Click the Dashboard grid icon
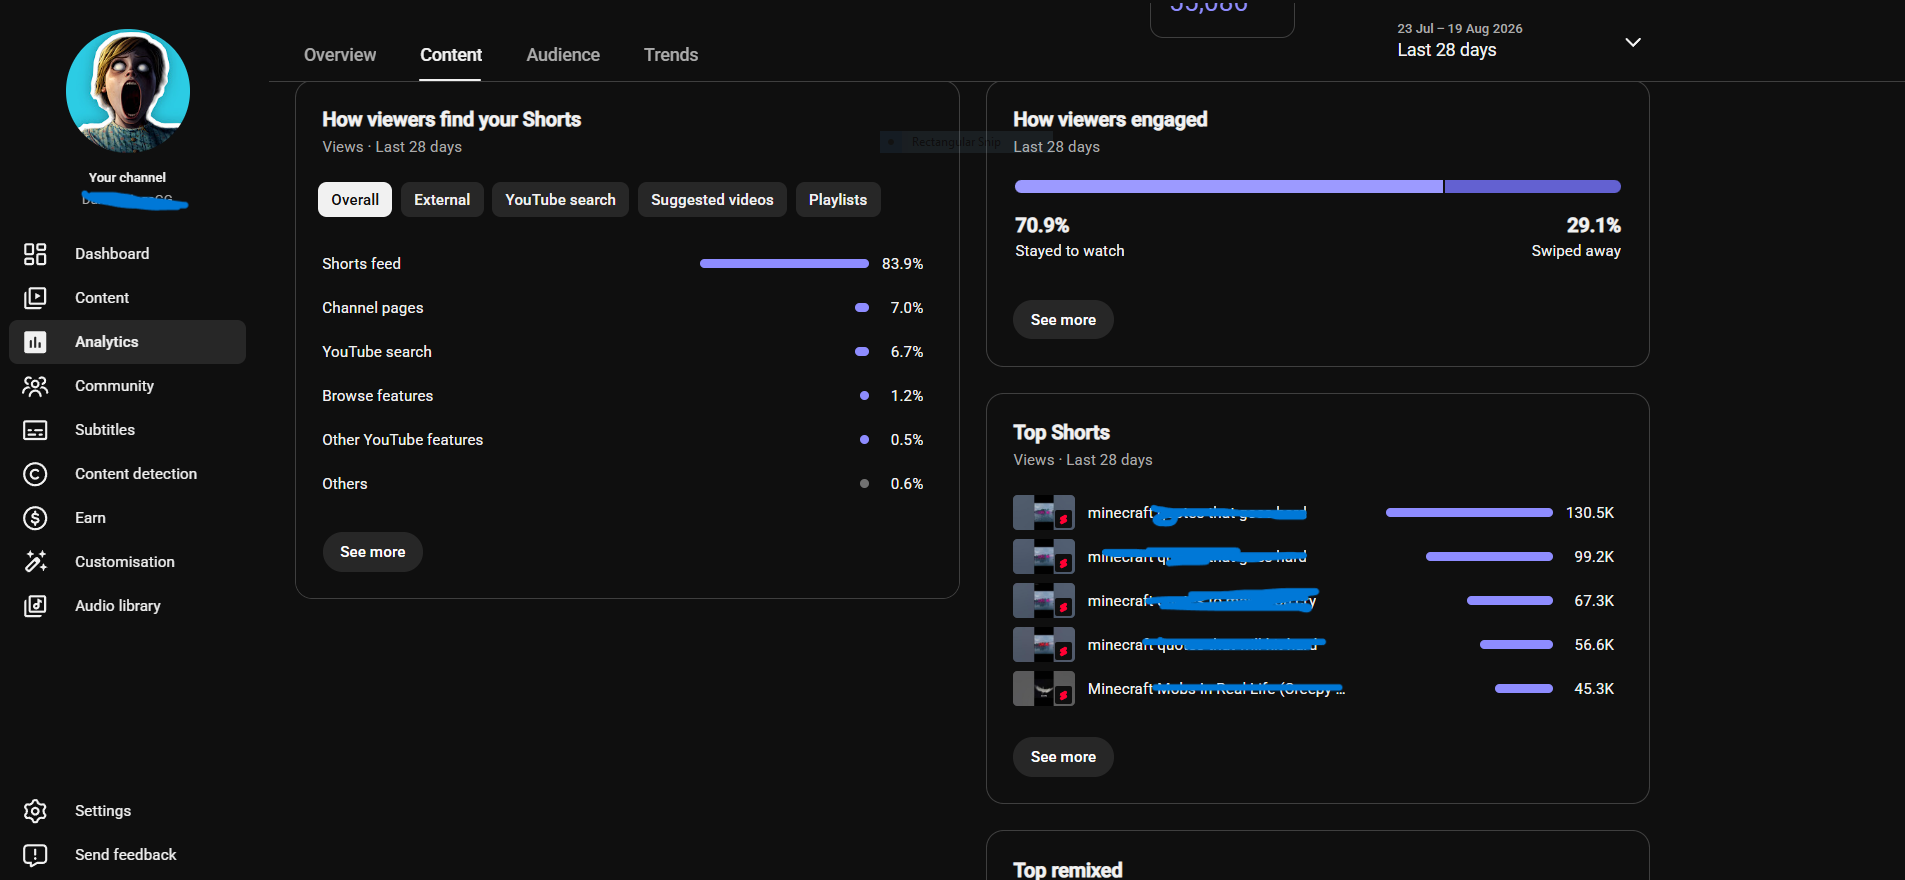Screen dimensions: 1905x880 tap(35, 254)
